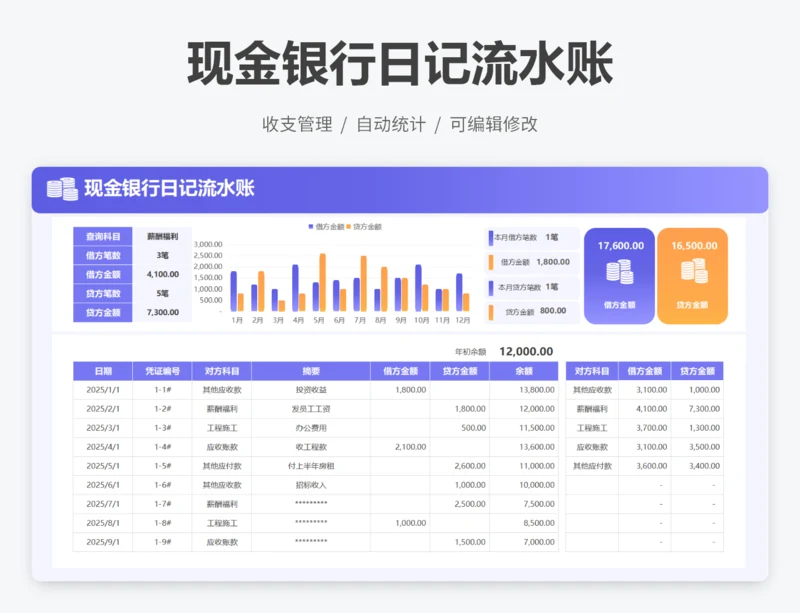Screen dimensions: 800x613
Task: Open the 工程施工 dropdown in row 2025/3/1
Action: pyautogui.click(x=222, y=428)
